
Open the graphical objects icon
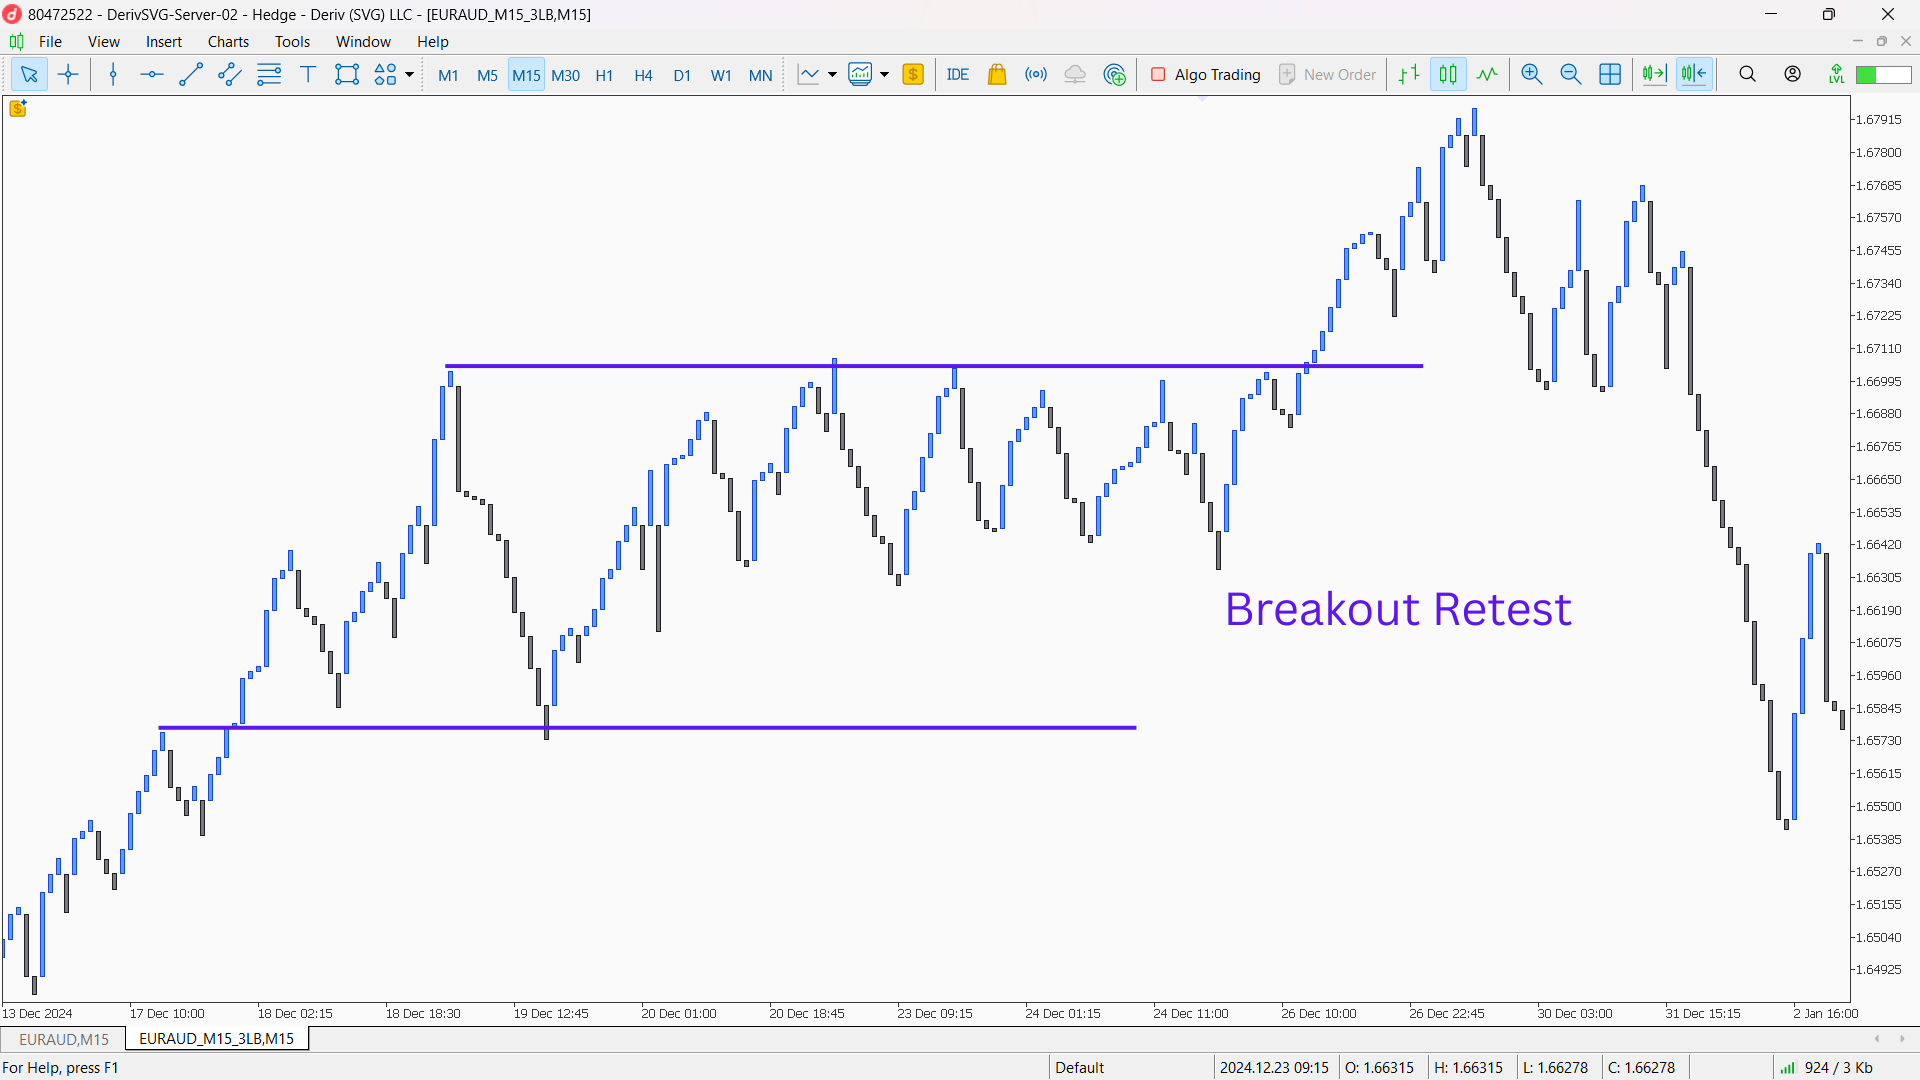coord(385,74)
